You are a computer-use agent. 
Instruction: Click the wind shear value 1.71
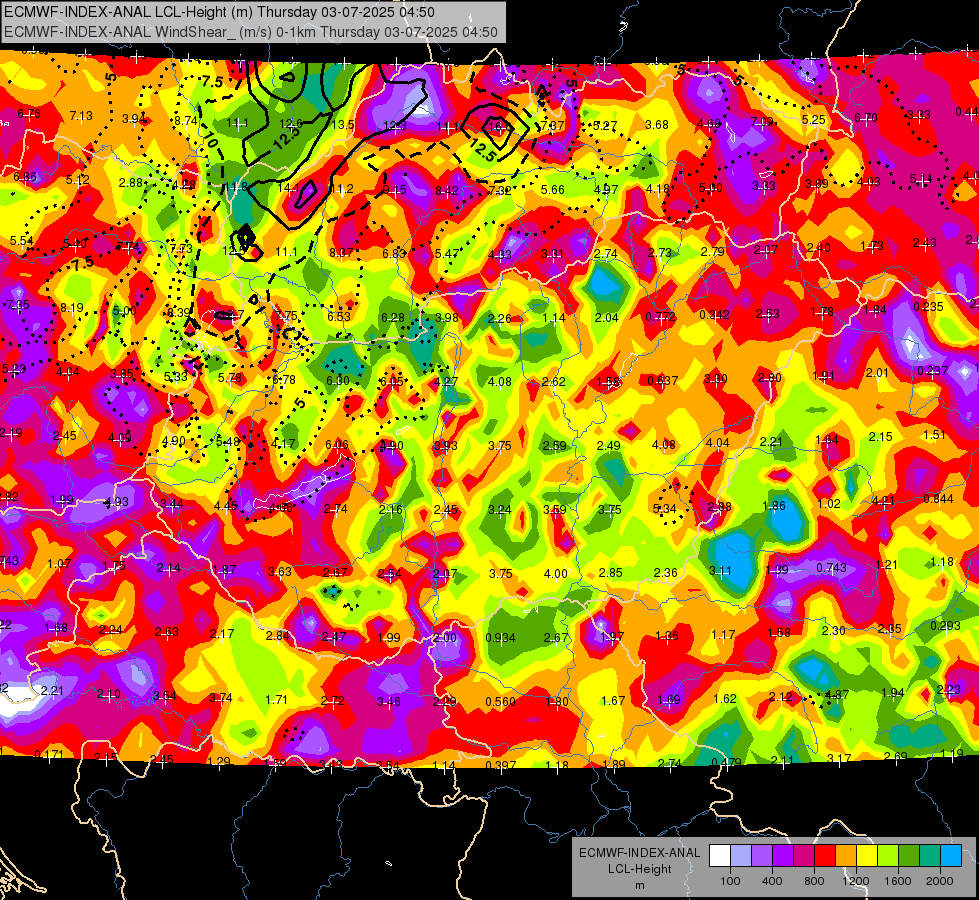pos(277,700)
